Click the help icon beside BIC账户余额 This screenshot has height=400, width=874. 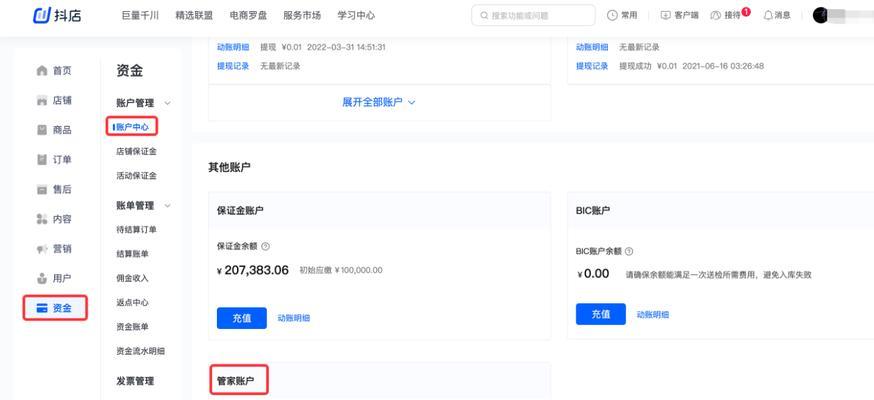coord(629,251)
